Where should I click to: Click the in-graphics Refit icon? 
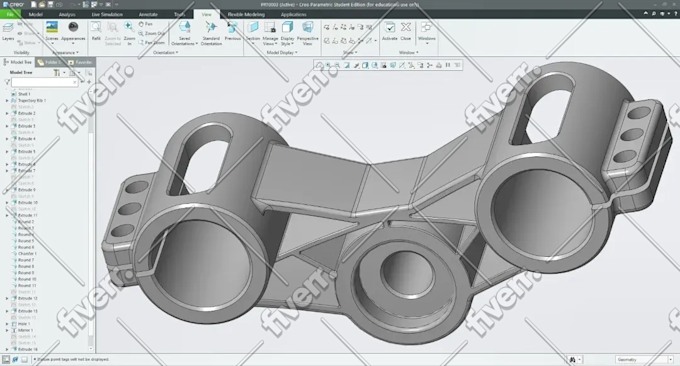click(x=319, y=65)
